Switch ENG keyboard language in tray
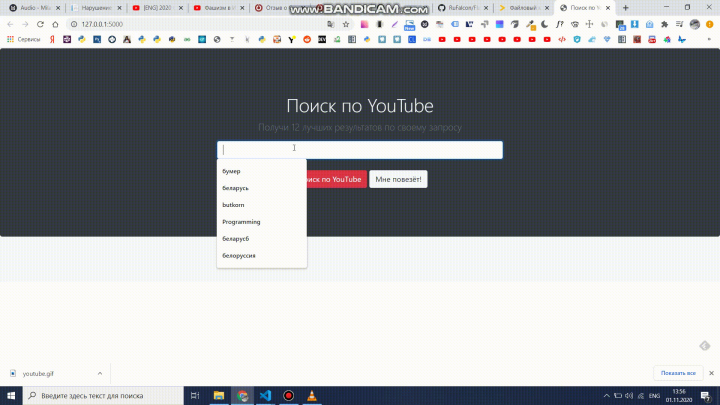Viewport: 720px width, 405px height. click(x=654, y=395)
